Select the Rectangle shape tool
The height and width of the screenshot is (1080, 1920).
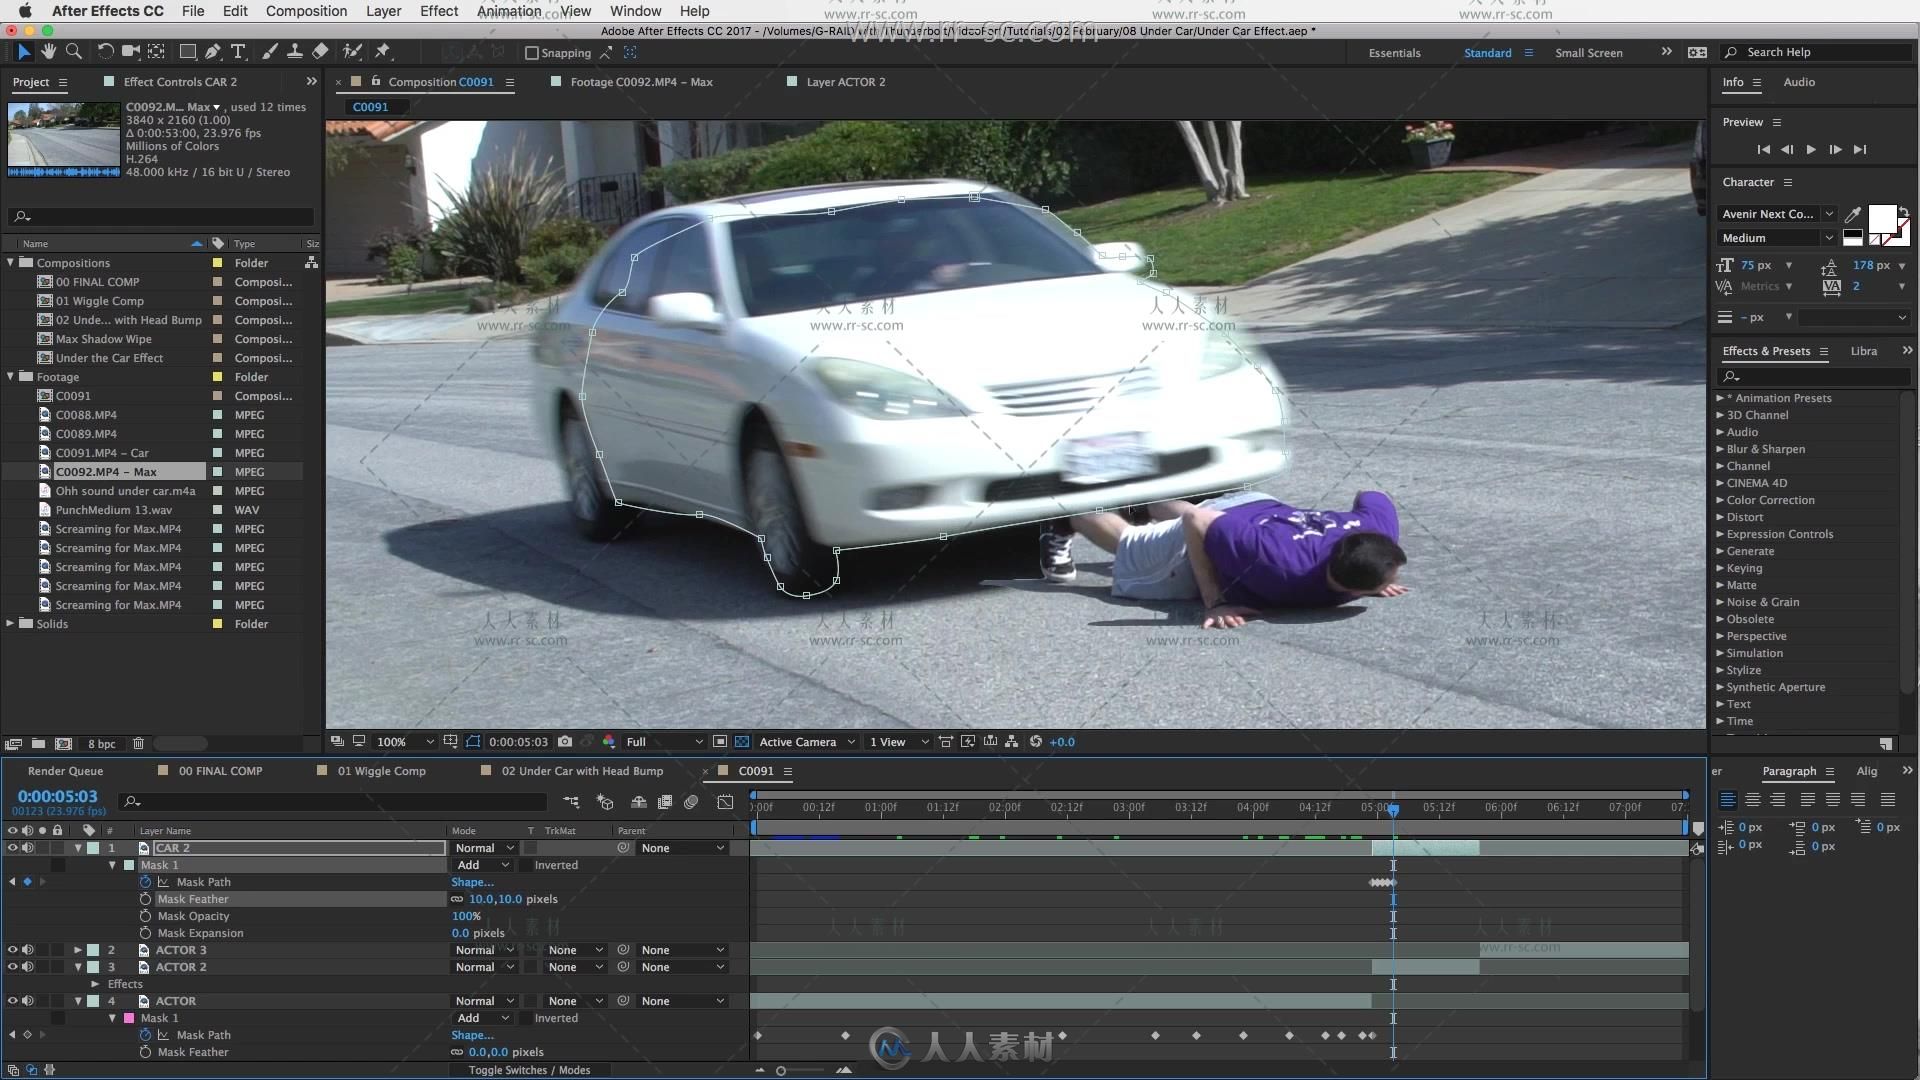tap(187, 52)
